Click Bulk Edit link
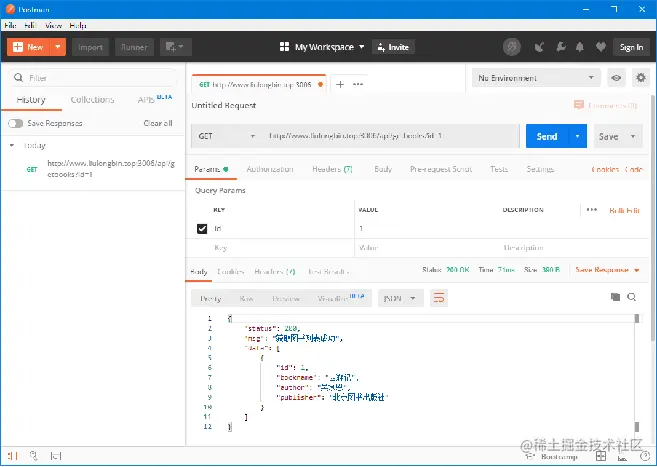The height and width of the screenshot is (467, 657). [624, 210]
